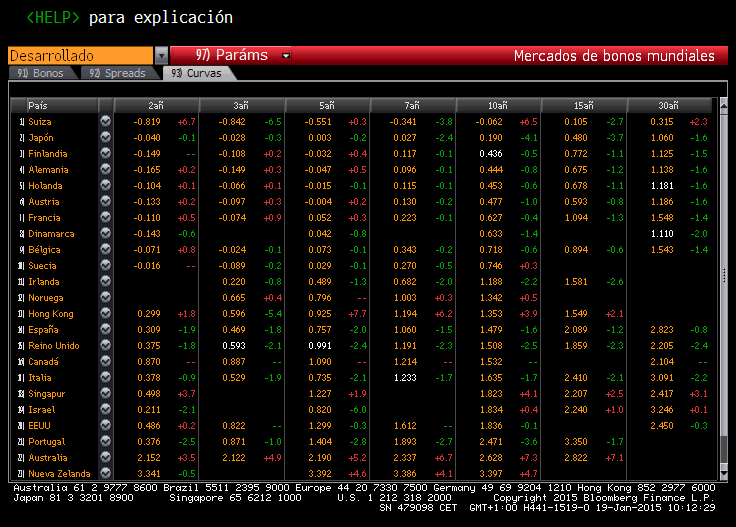Click the chart icon beside Japón
The image size is (736, 527).
(106, 137)
